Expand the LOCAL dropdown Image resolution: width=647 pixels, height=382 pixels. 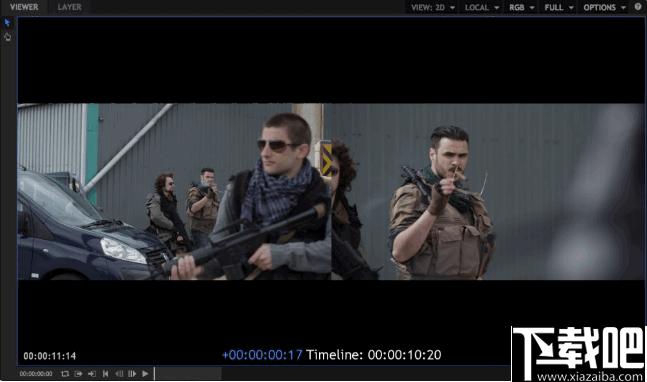[482, 7]
